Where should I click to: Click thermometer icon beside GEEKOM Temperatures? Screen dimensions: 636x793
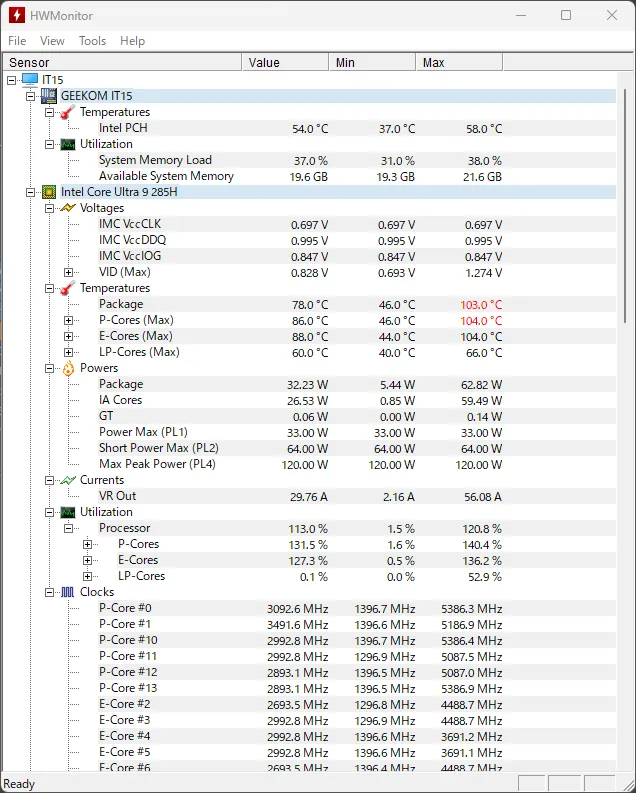[68, 112]
